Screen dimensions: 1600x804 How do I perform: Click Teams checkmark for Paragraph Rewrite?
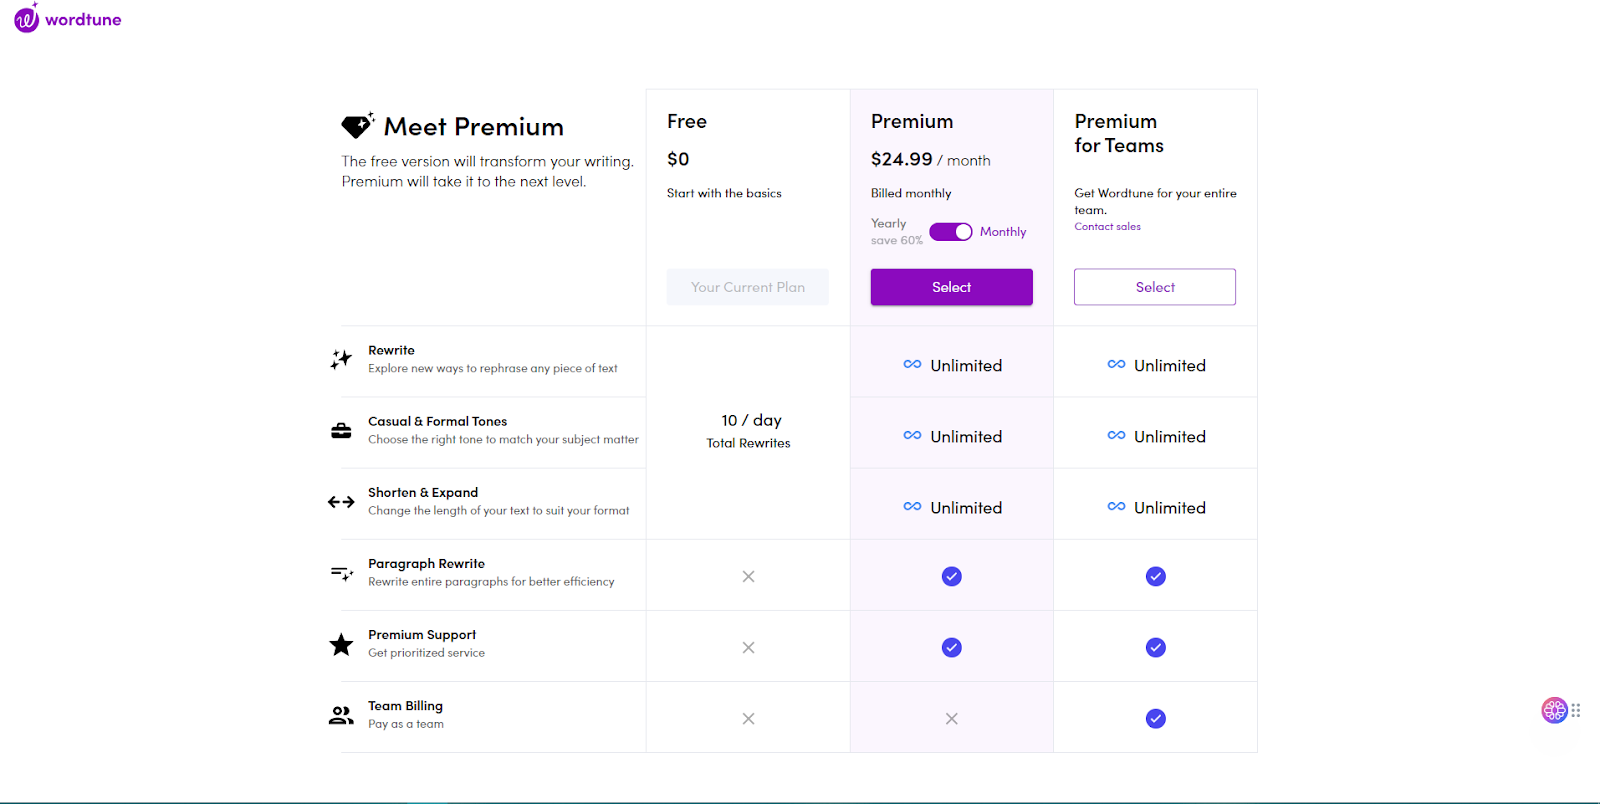tap(1156, 576)
